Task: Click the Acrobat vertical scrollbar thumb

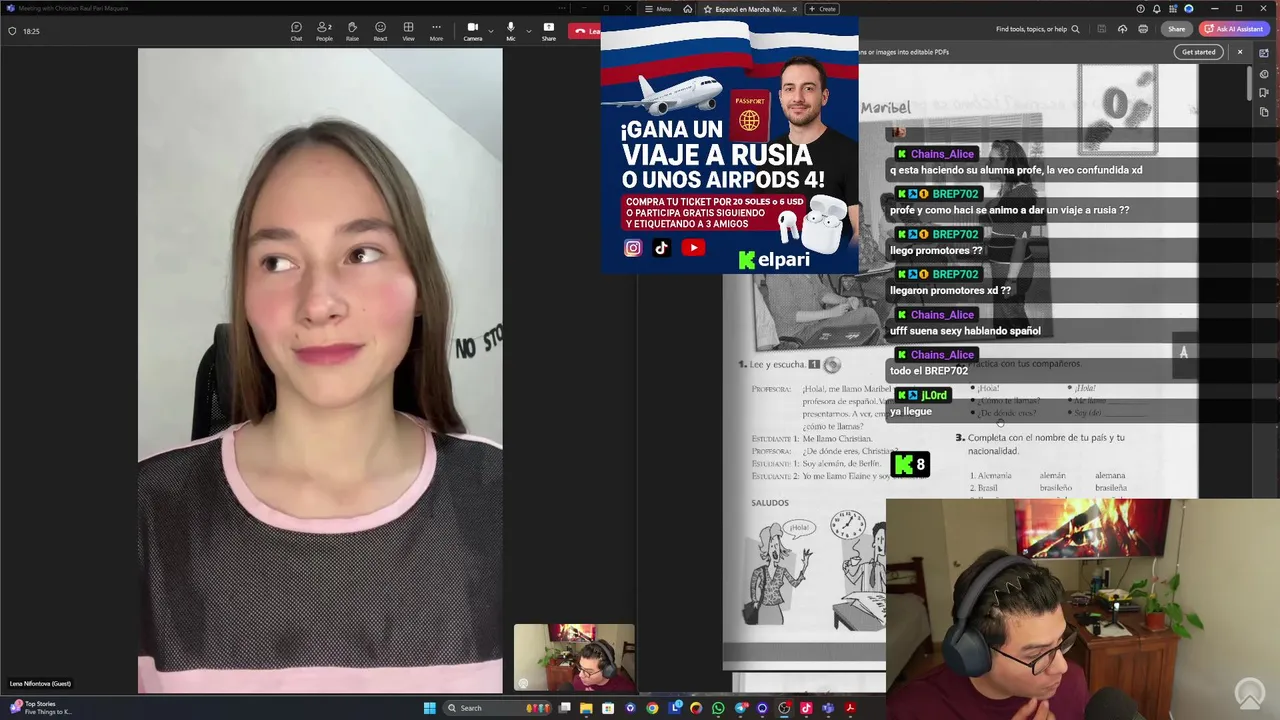Action: (1249, 83)
